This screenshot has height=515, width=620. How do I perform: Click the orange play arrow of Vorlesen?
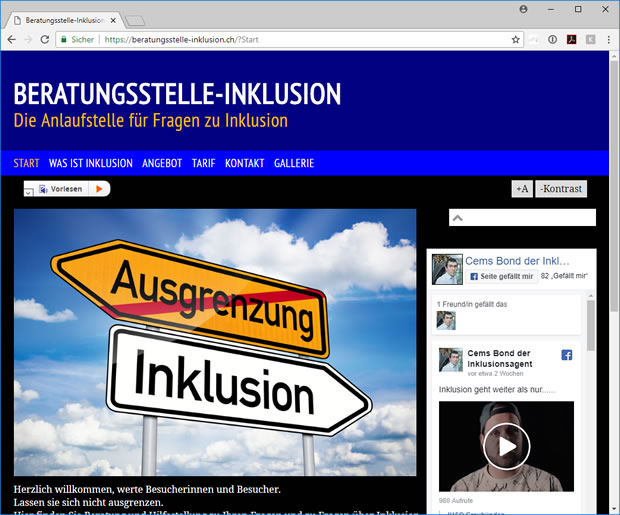(x=98, y=189)
